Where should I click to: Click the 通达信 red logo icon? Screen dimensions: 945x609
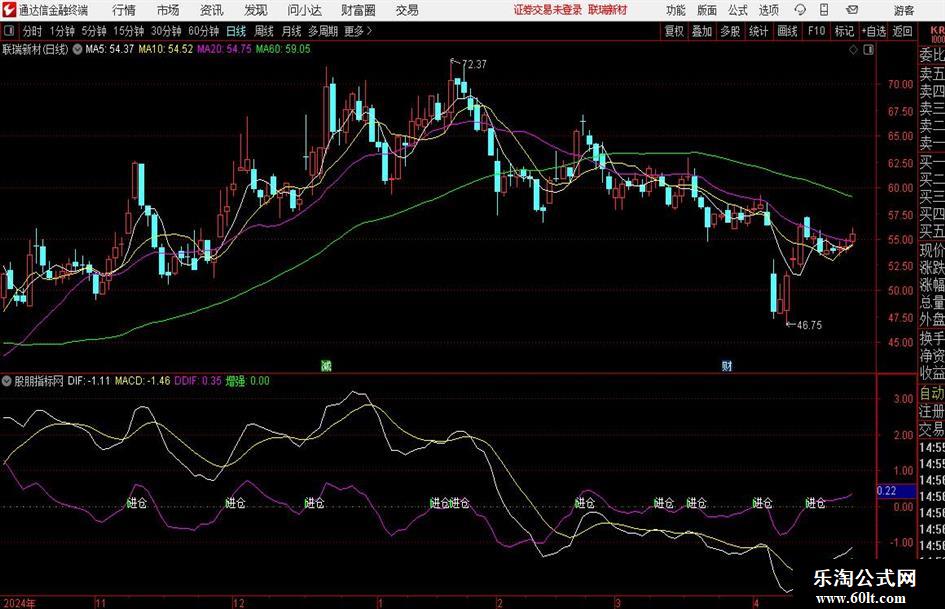pyautogui.click(x=8, y=10)
